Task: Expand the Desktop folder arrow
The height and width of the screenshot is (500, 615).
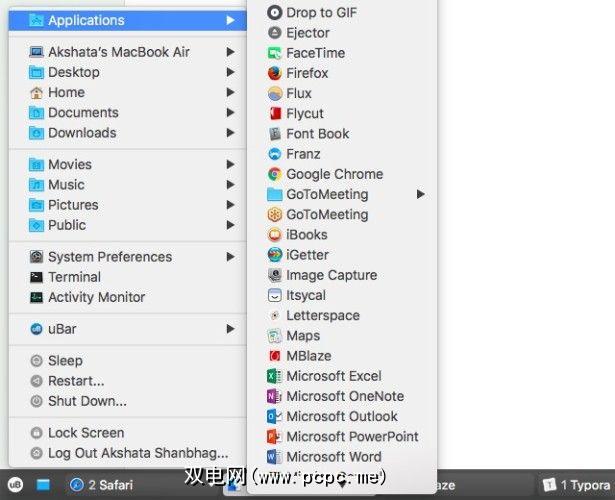Action: (x=230, y=72)
